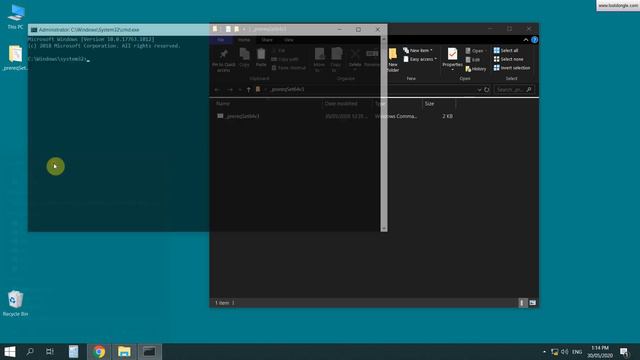Click the Explorer search box

(x=514, y=89)
